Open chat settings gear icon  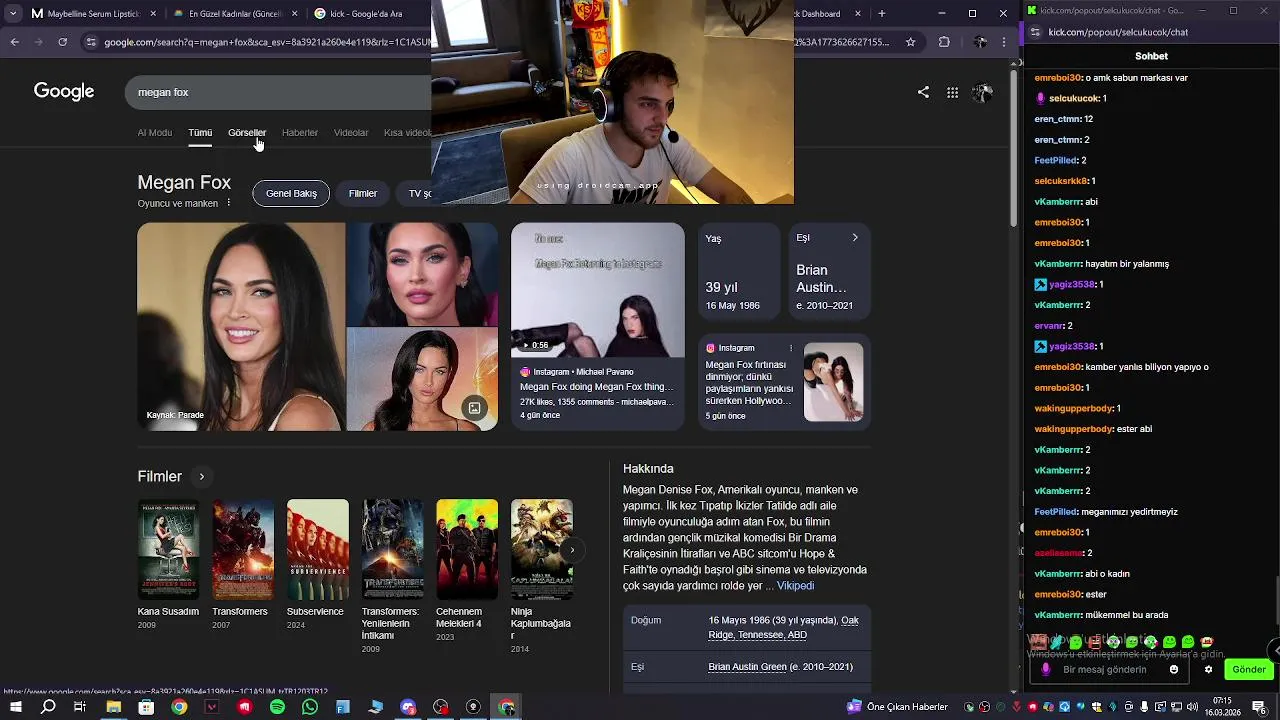(1208, 670)
